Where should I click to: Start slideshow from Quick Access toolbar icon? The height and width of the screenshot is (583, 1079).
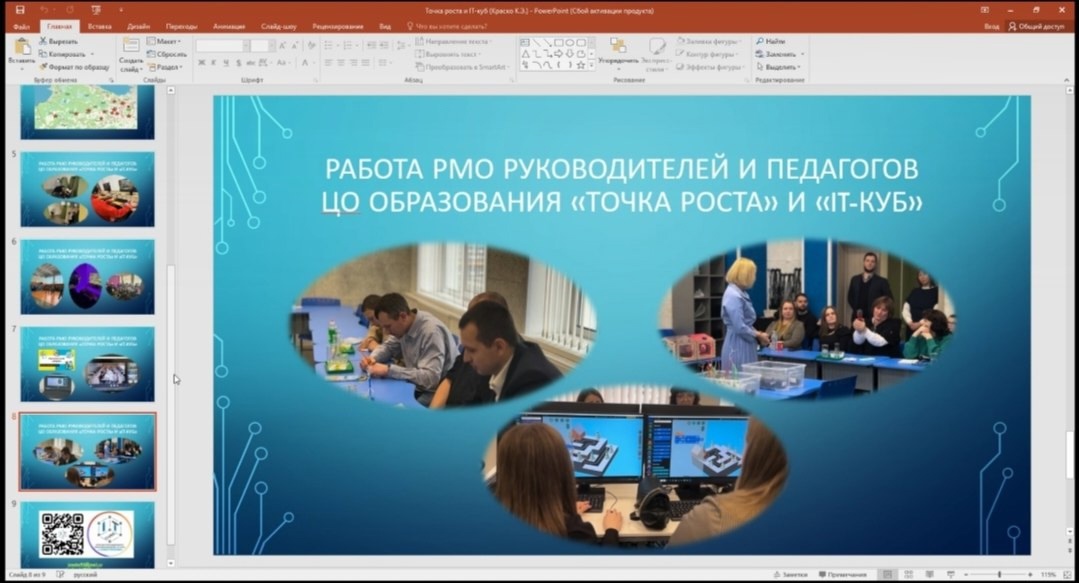[x=96, y=10]
